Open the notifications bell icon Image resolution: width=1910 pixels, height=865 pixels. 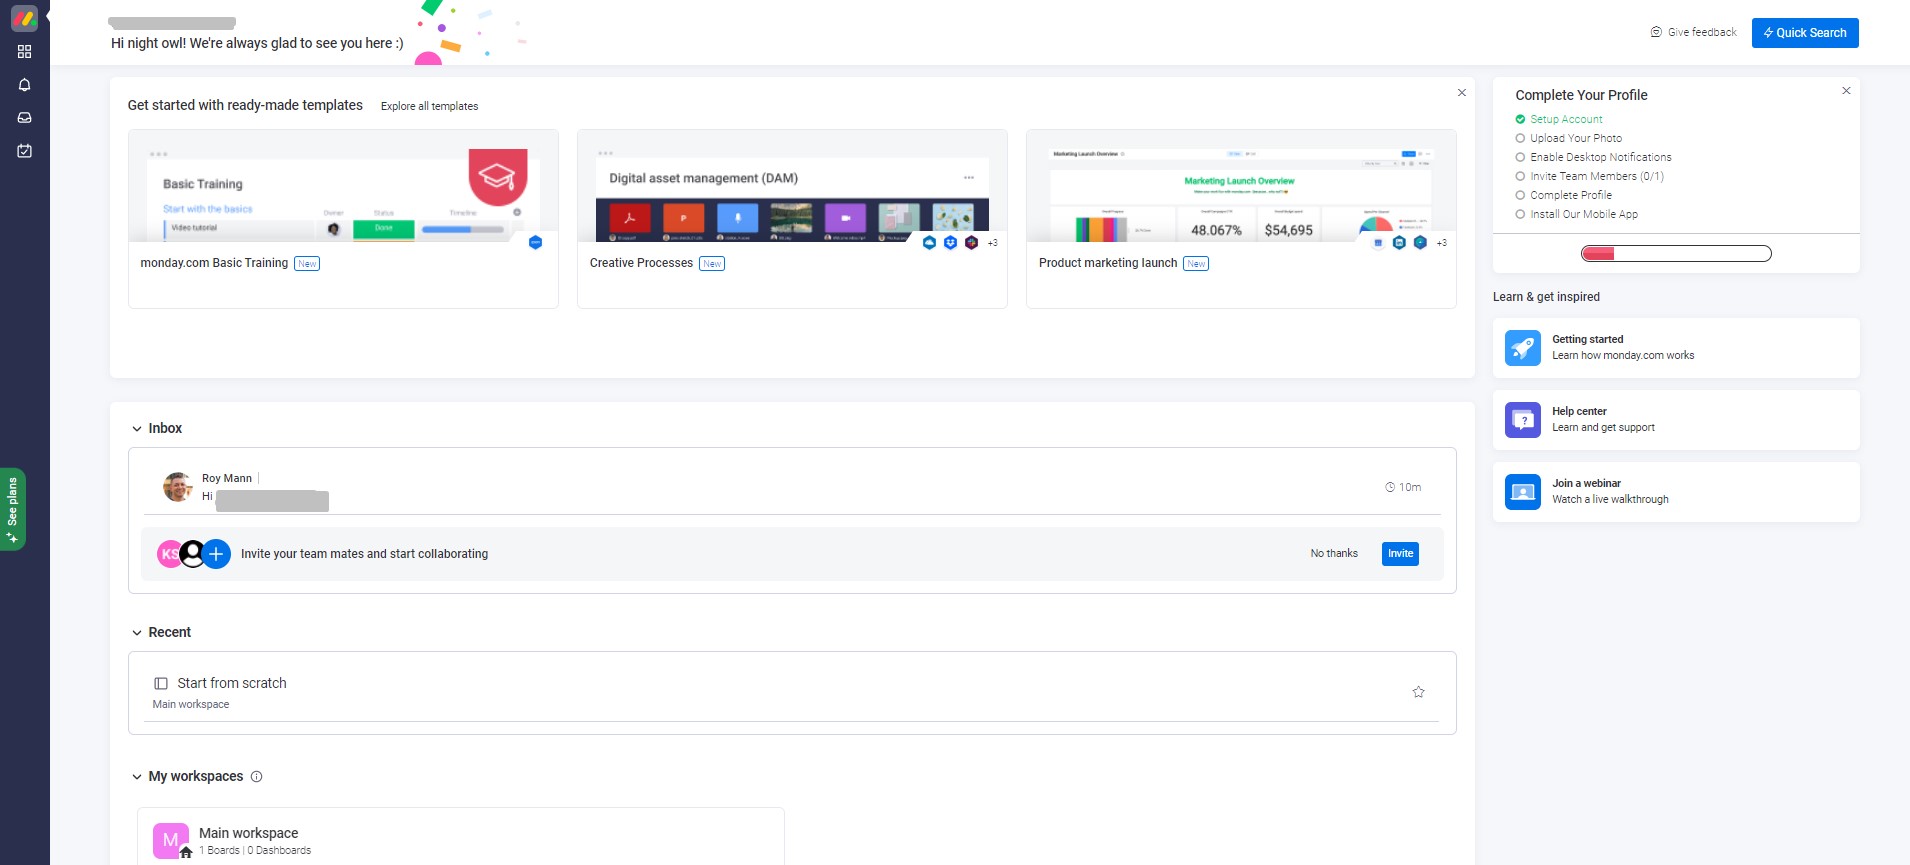24,85
